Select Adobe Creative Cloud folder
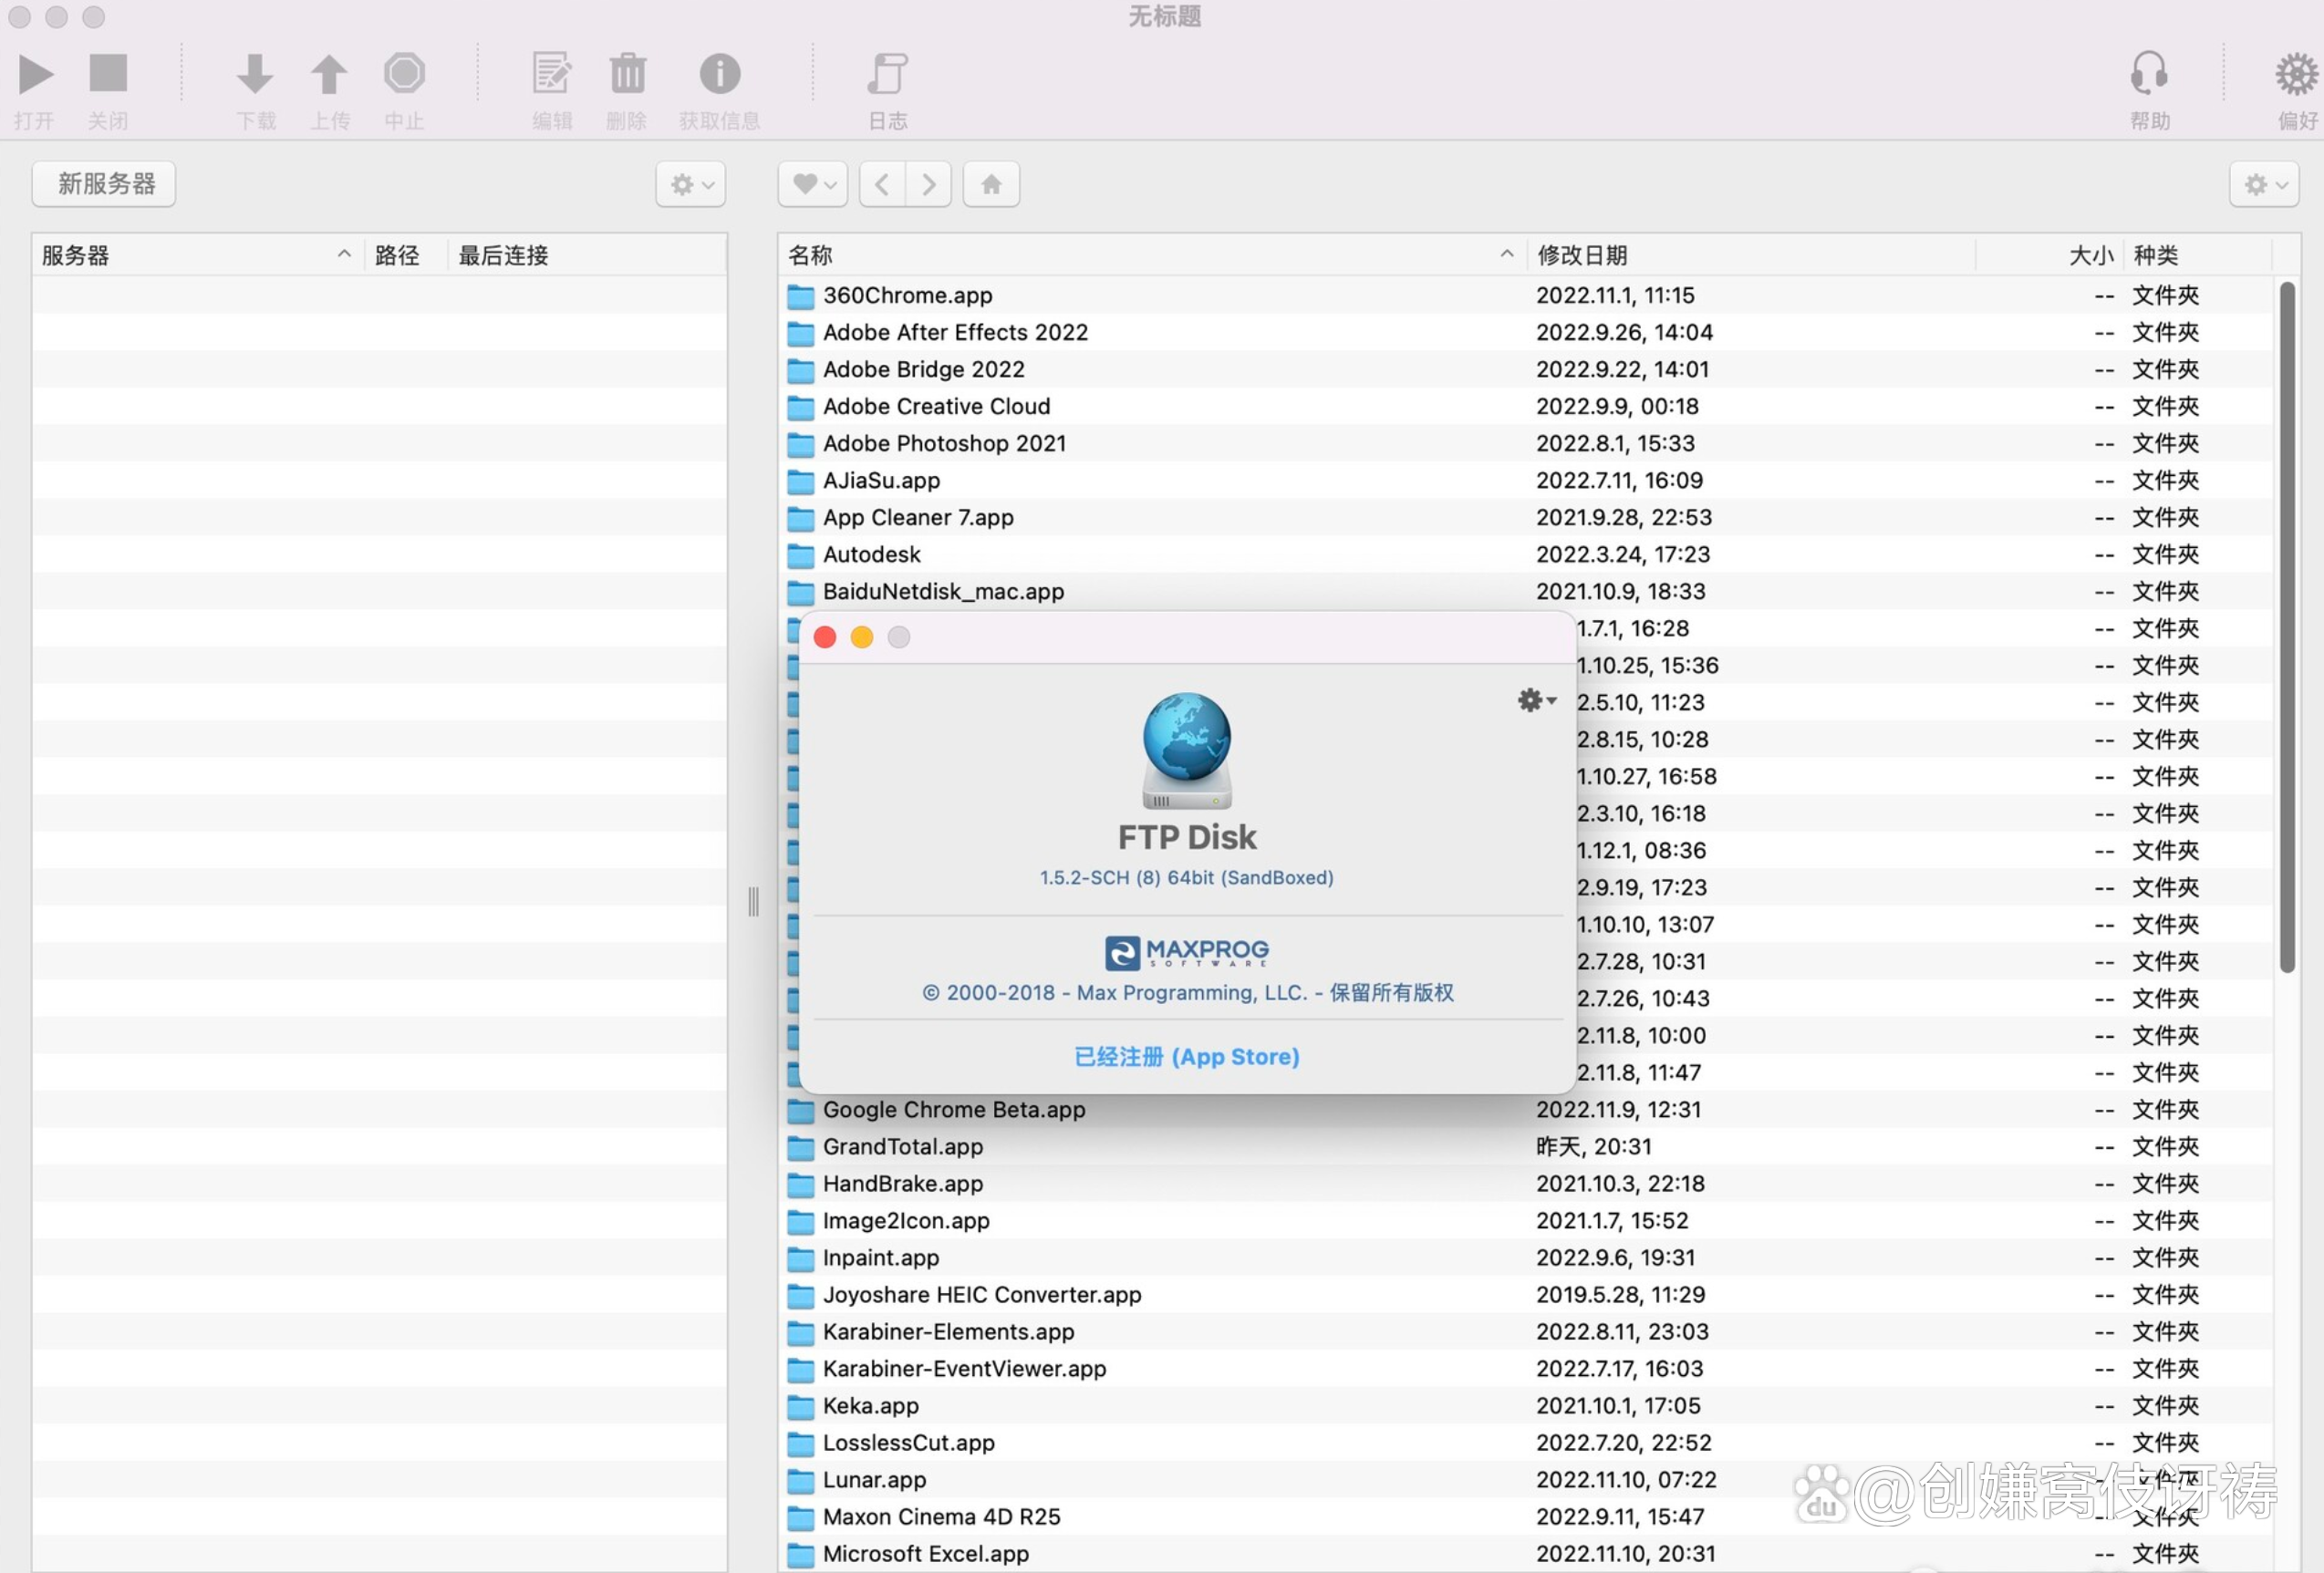2324x1573 pixels. [1525, 406]
